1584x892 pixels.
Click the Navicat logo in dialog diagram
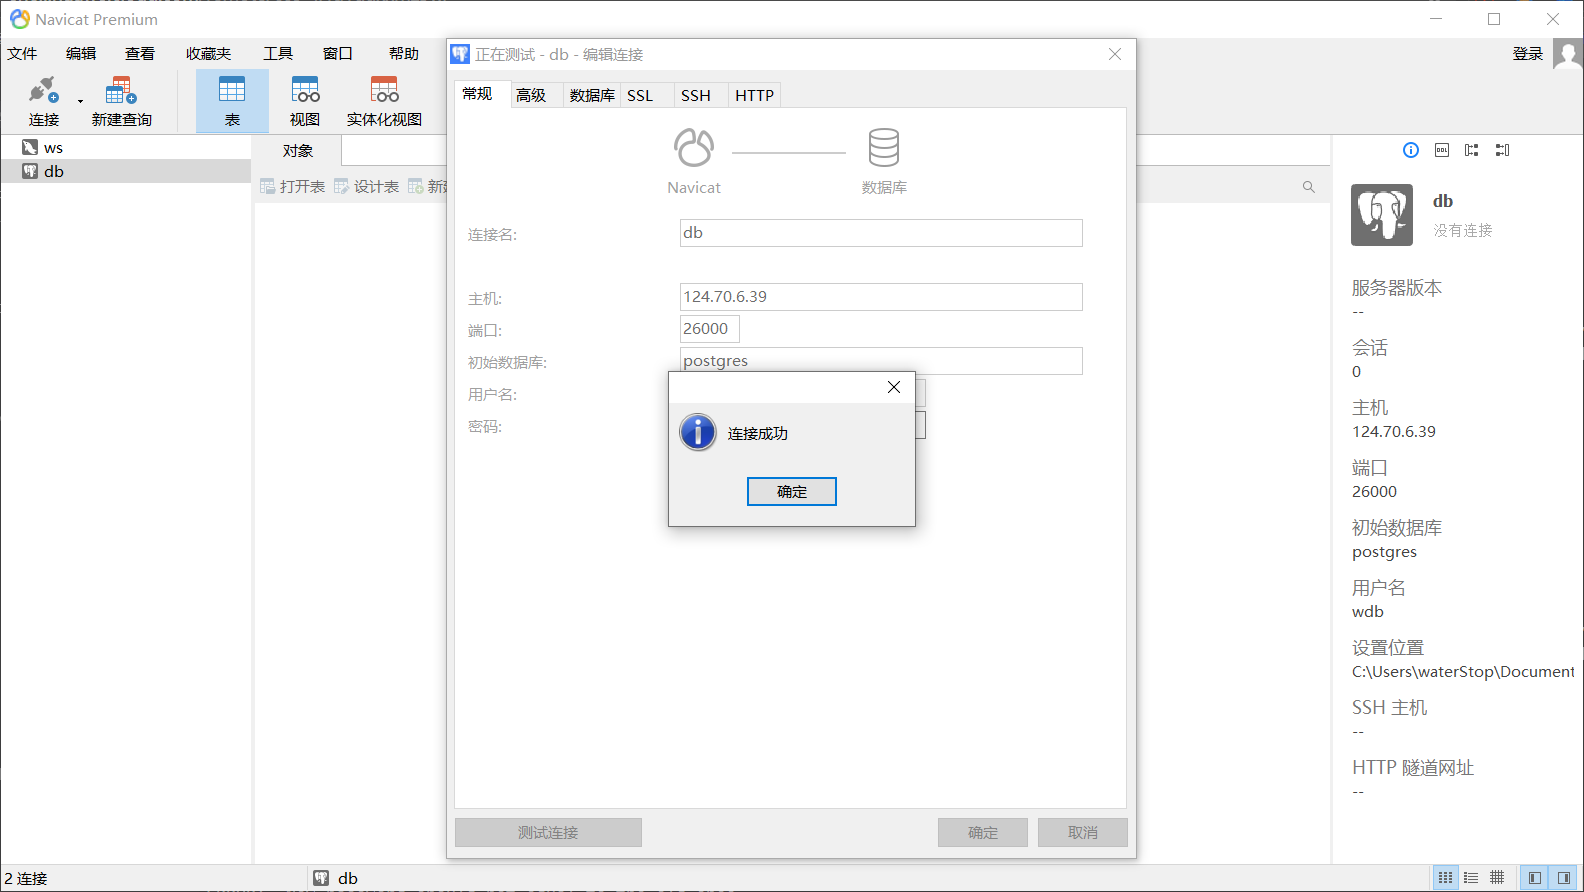click(694, 147)
